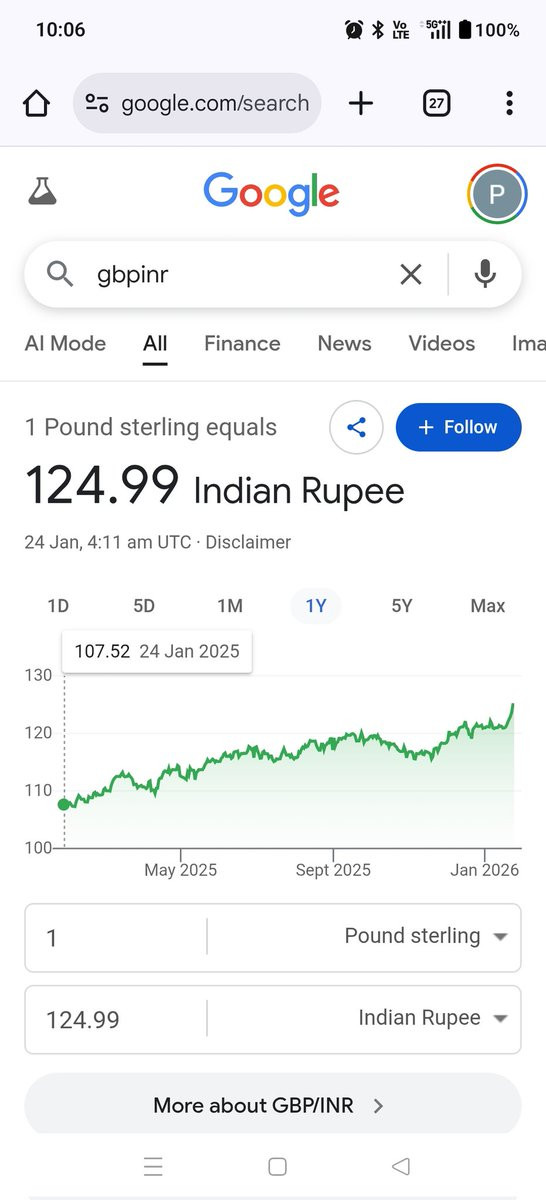Switch to the AI Mode tab
This screenshot has height=1200, width=546.
click(x=65, y=344)
